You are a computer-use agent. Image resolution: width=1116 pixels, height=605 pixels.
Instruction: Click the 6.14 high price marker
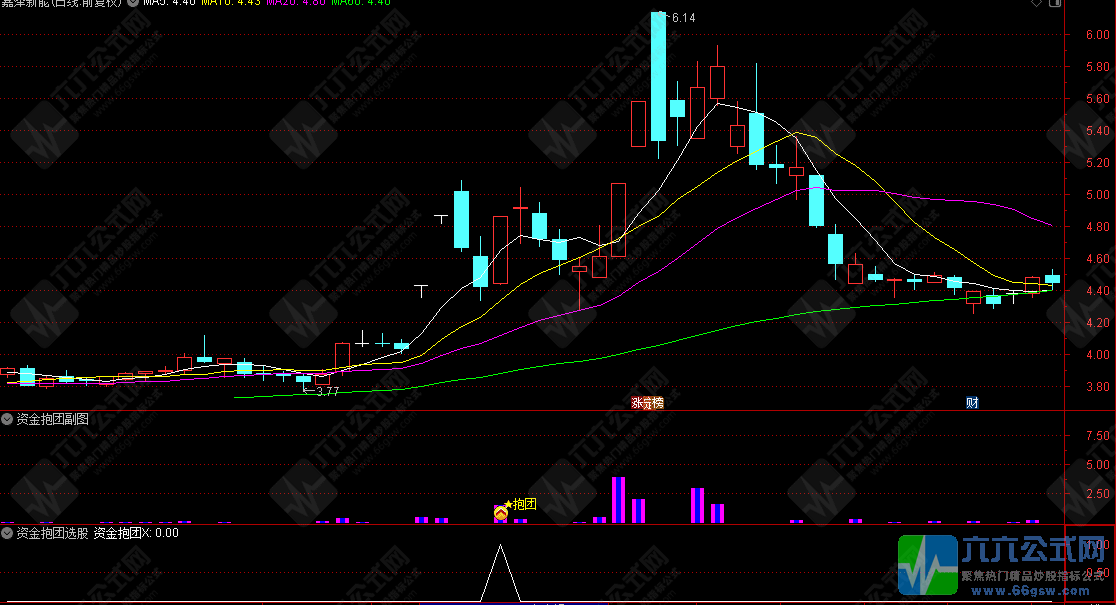pyautogui.click(x=682, y=18)
